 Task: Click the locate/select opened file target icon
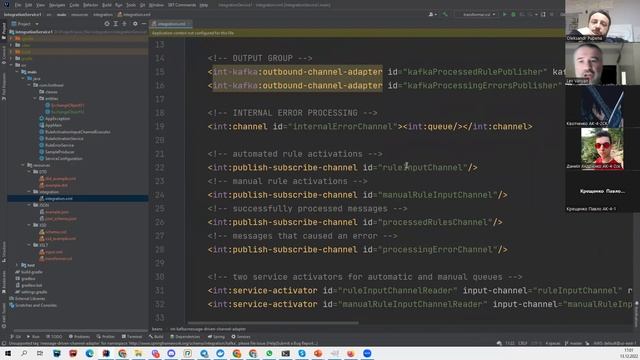click(x=107, y=24)
